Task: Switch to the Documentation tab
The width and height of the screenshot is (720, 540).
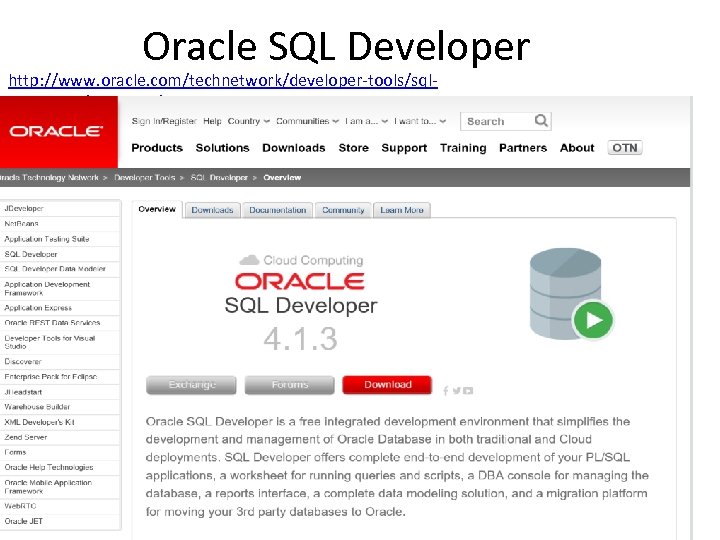Action: point(277,210)
